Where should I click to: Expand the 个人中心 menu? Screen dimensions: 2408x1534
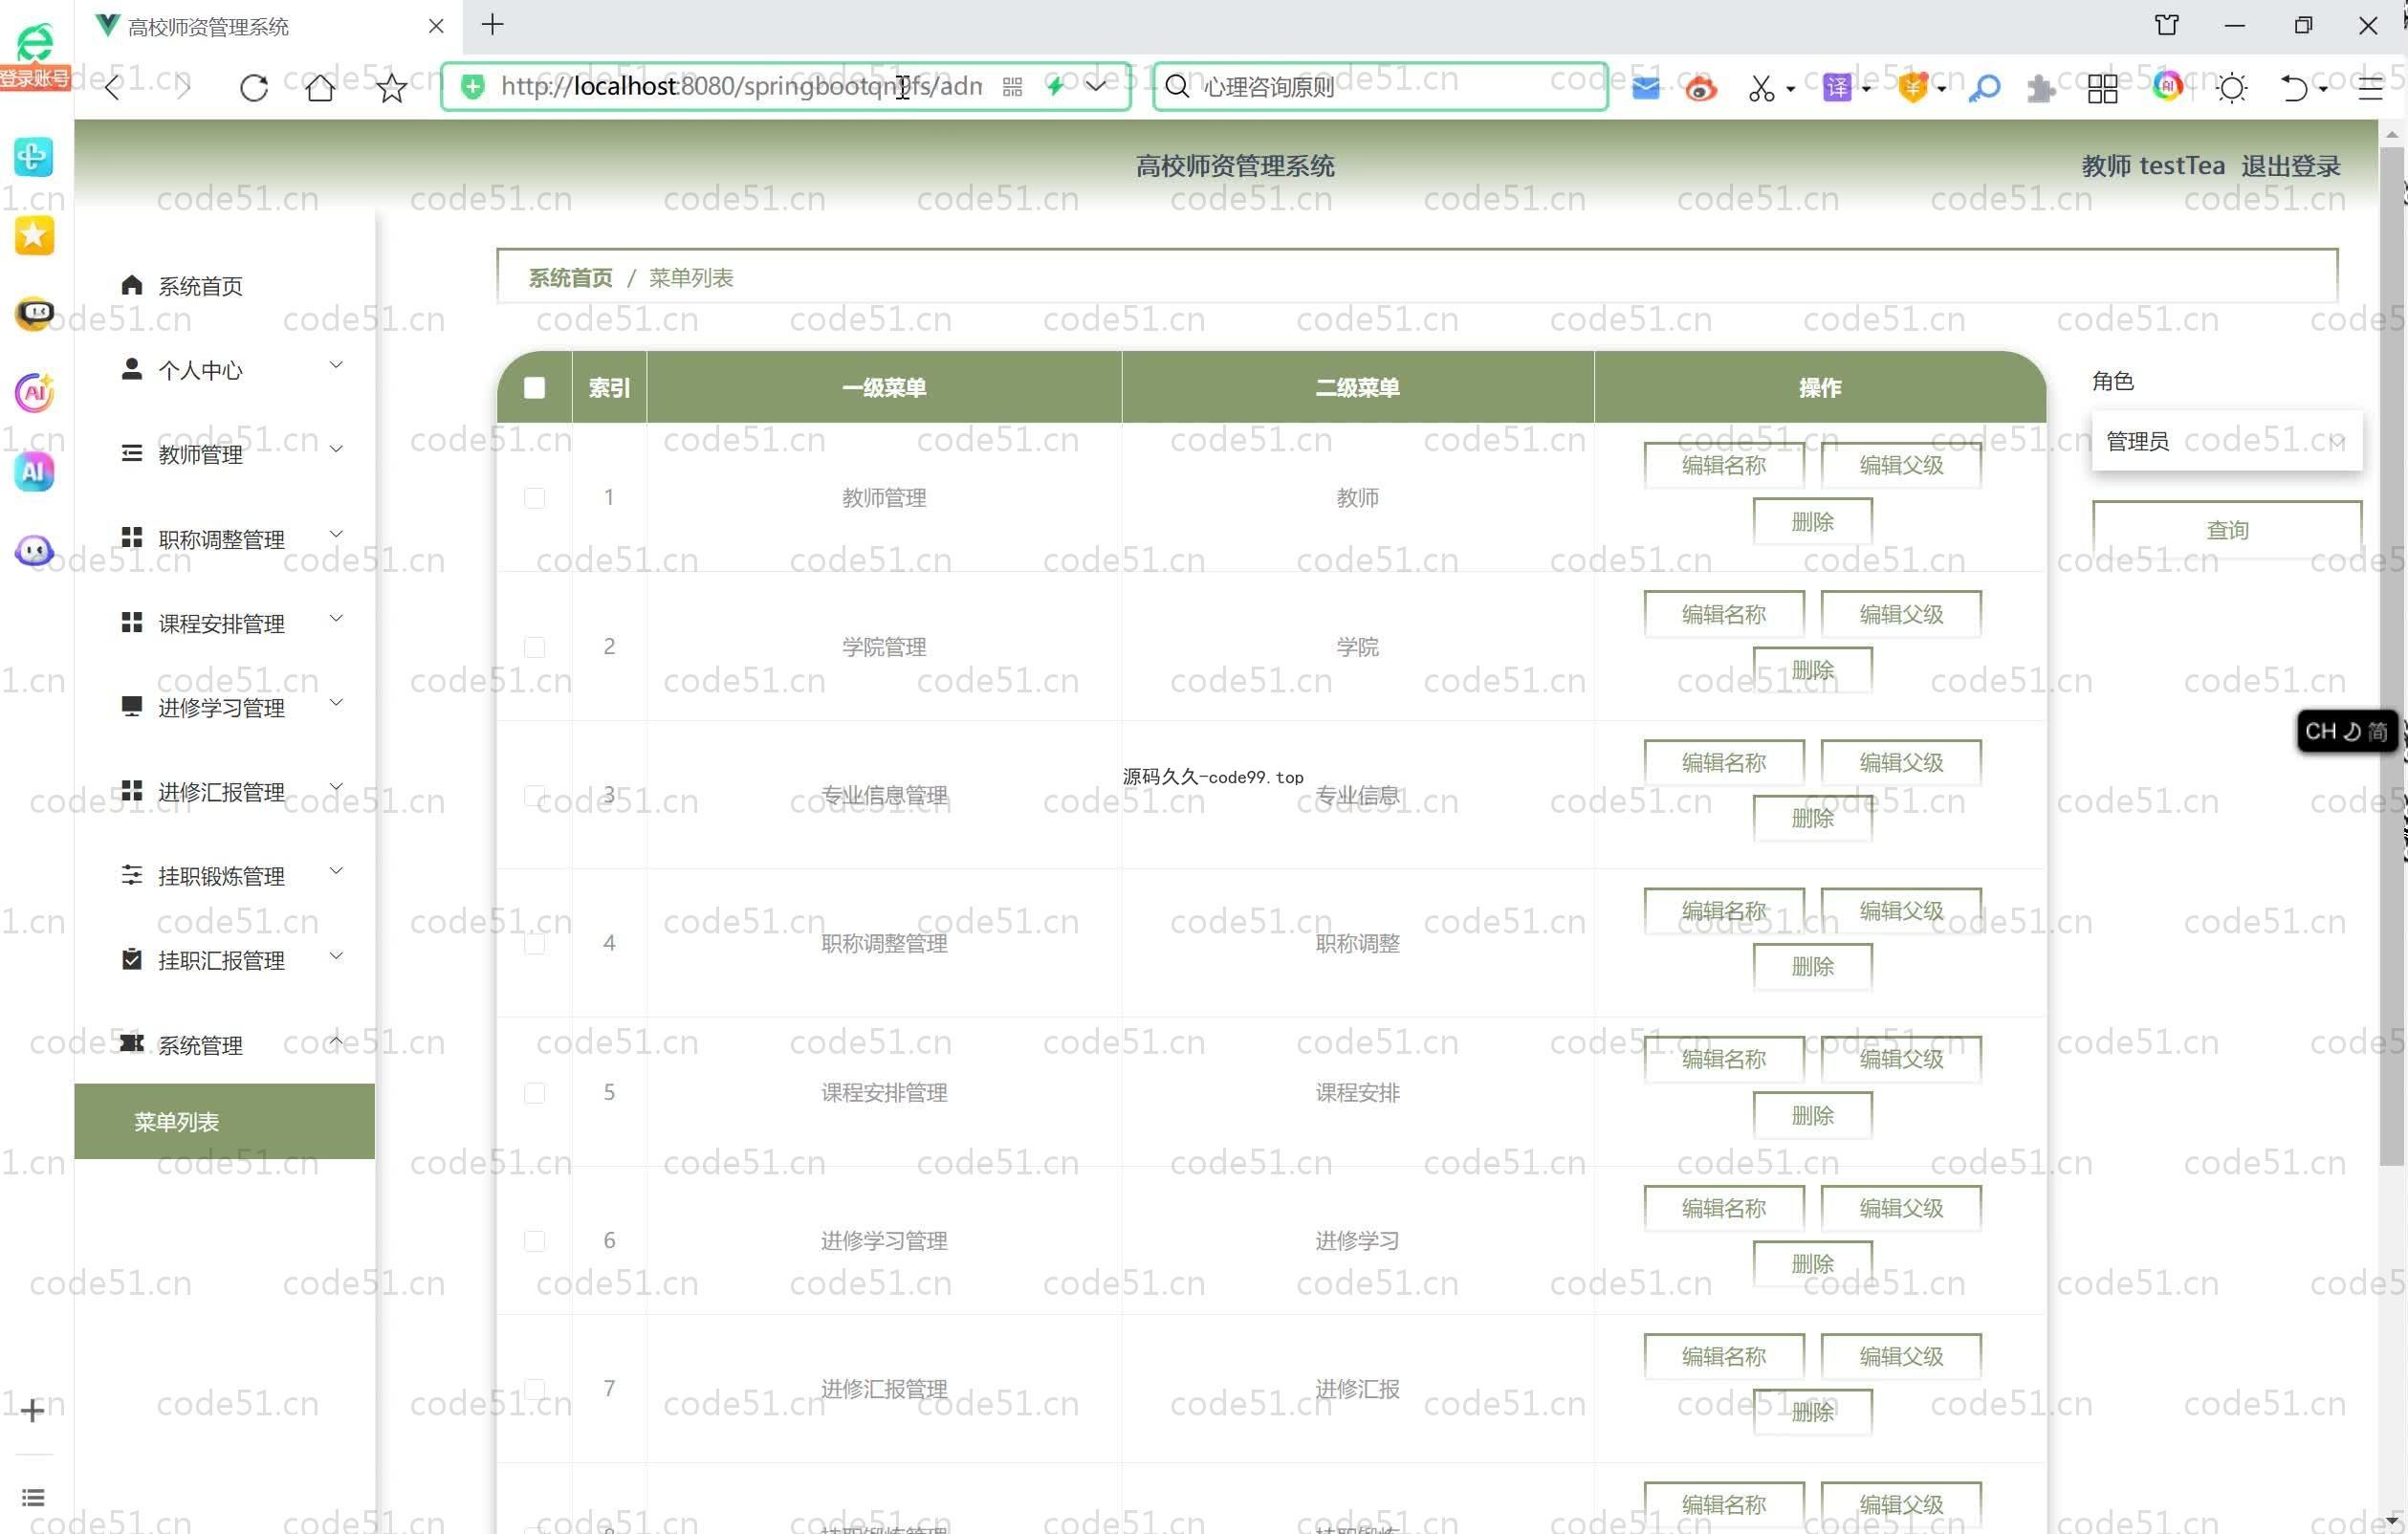click(x=225, y=370)
